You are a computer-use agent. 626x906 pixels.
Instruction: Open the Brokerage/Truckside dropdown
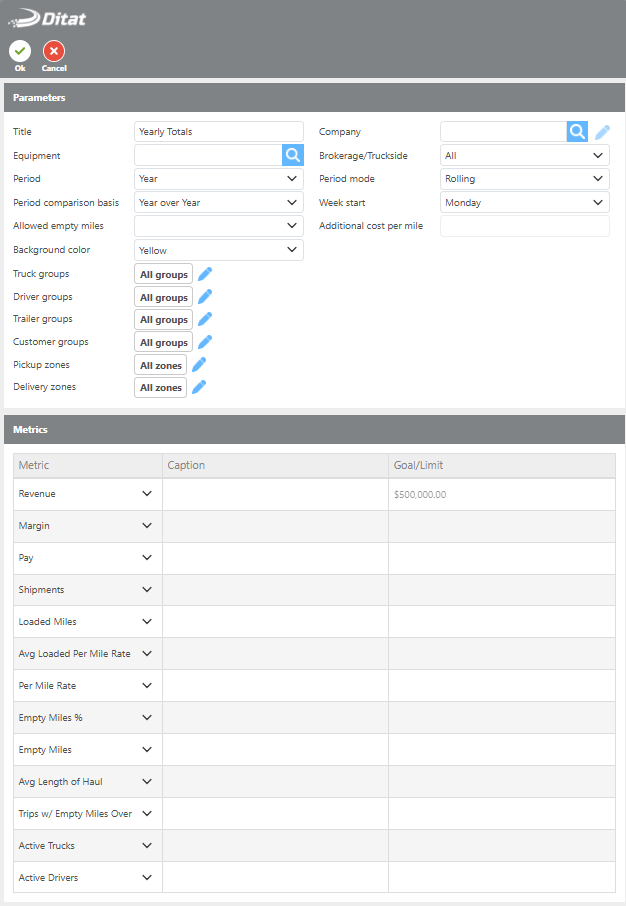click(524, 156)
